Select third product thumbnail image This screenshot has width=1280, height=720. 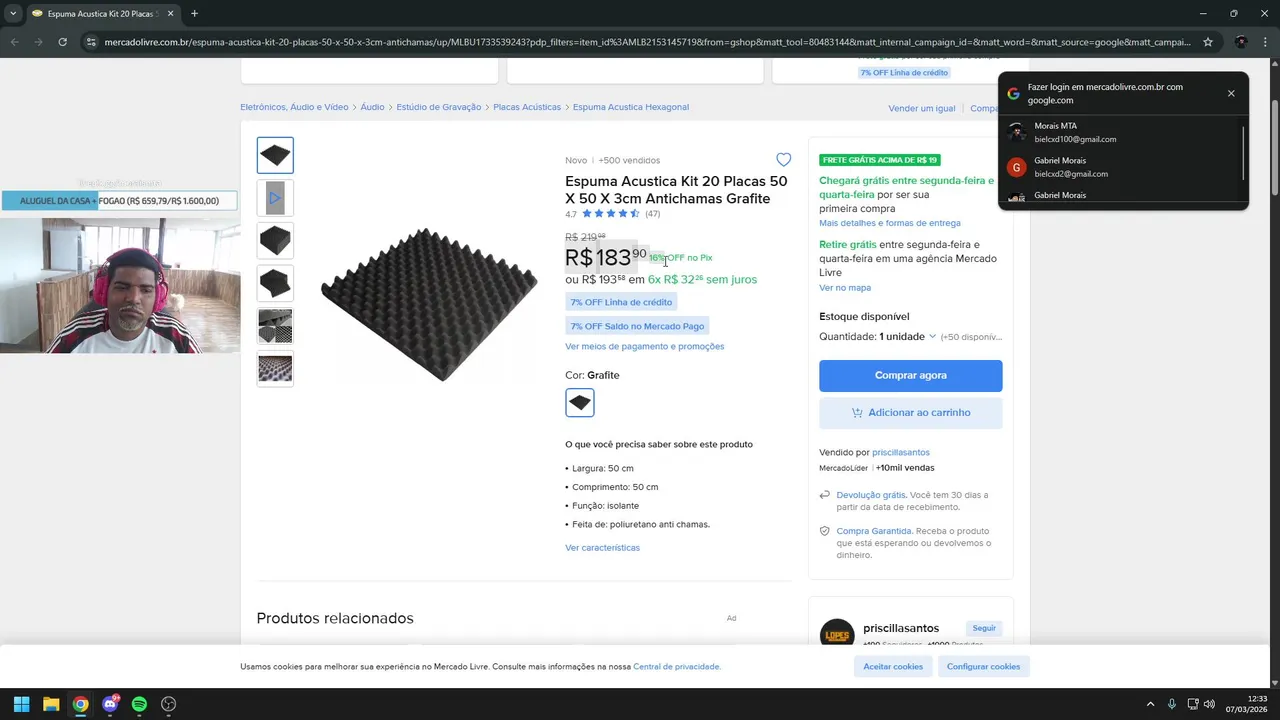(x=275, y=241)
